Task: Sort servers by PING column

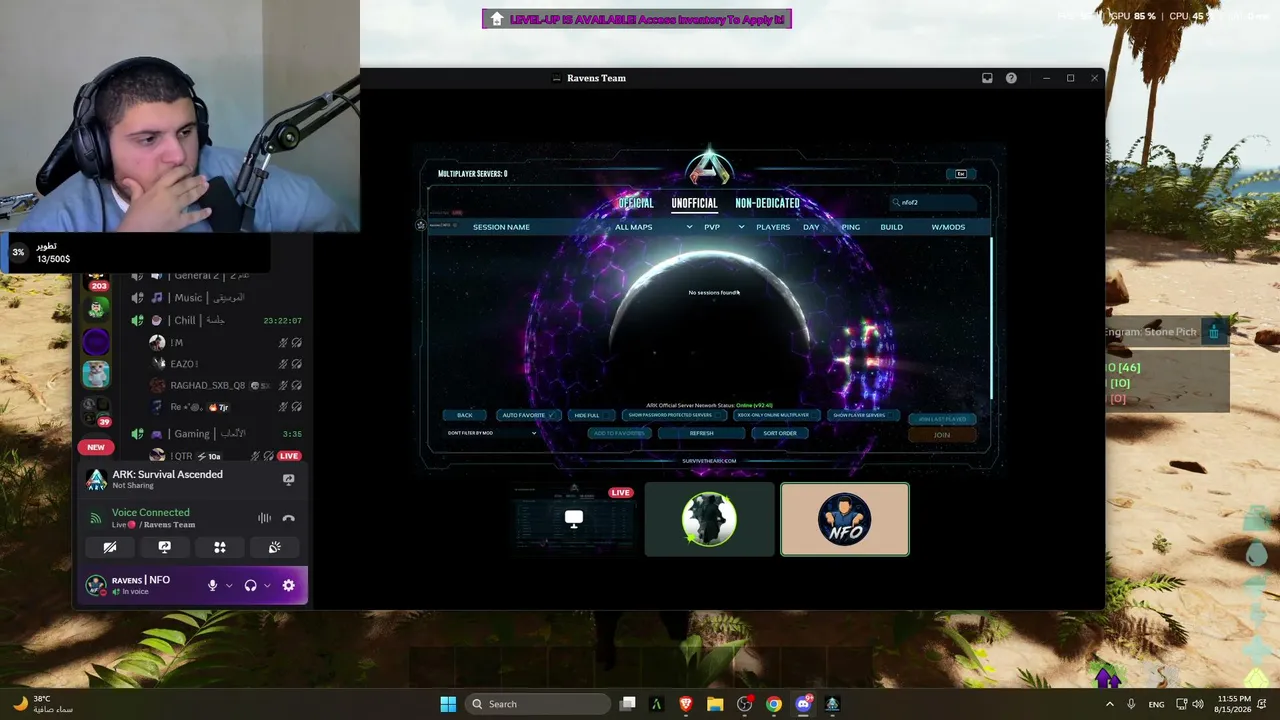Action: tap(851, 227)
